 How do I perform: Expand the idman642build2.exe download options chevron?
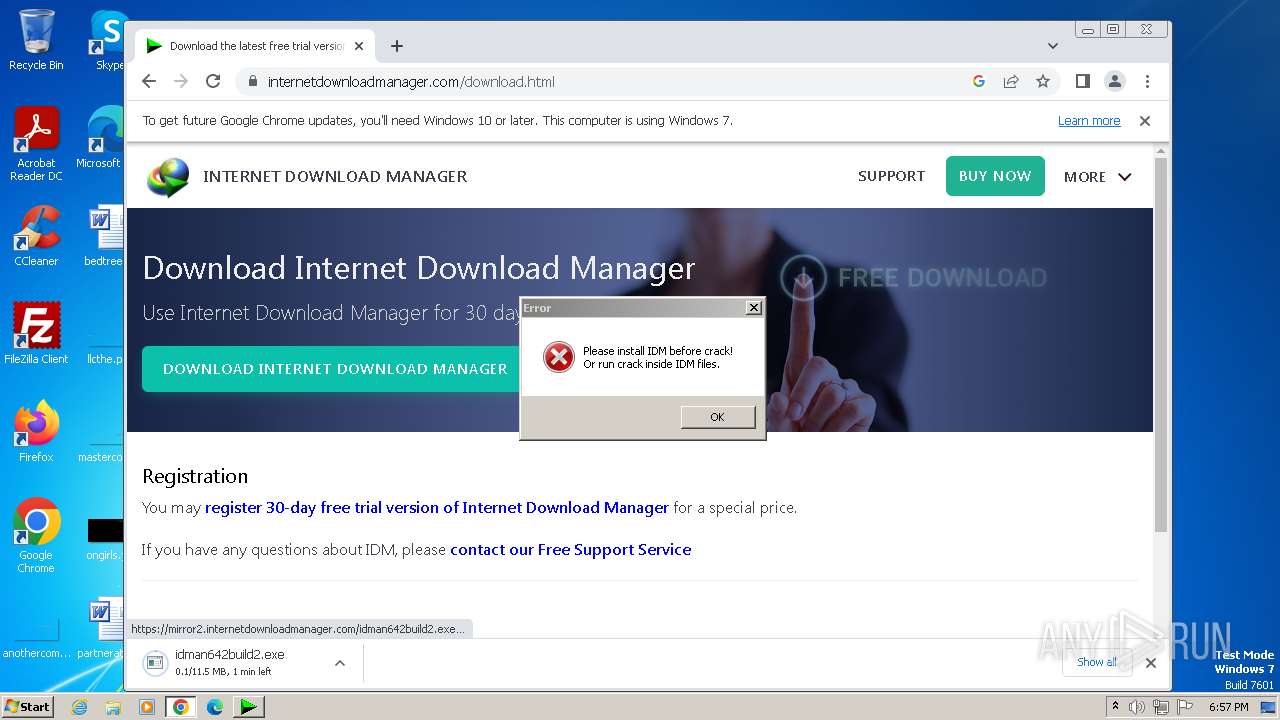tap(340, 663)
